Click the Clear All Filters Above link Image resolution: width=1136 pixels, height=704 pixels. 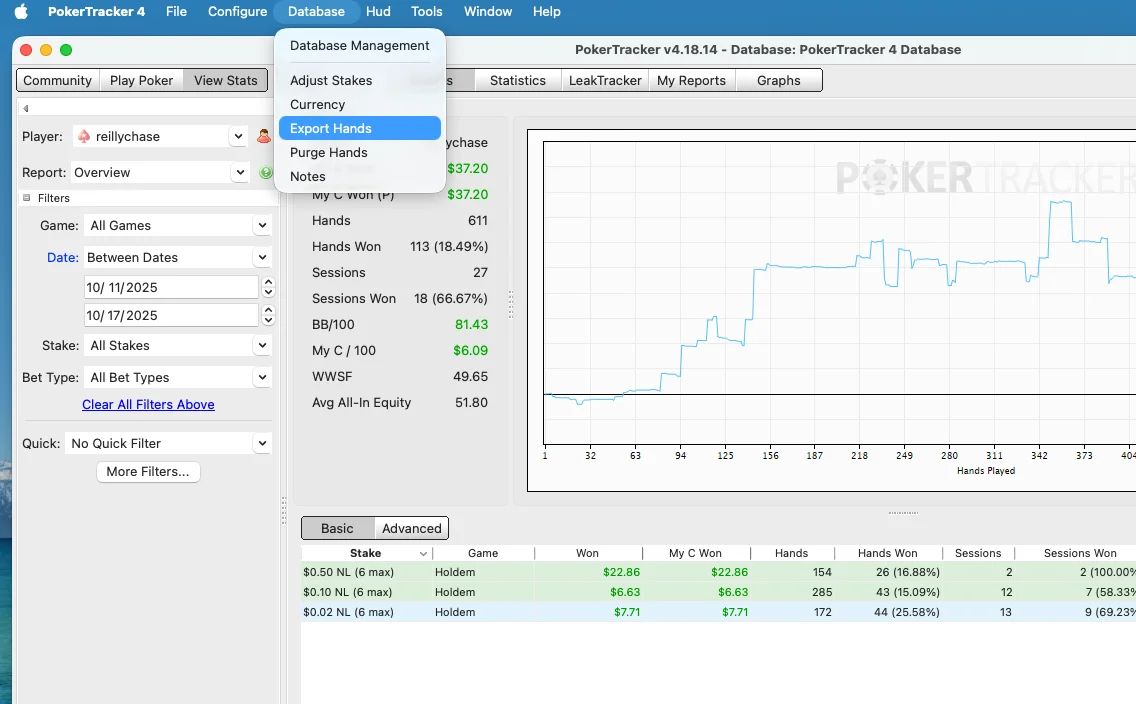coord(148,404)
